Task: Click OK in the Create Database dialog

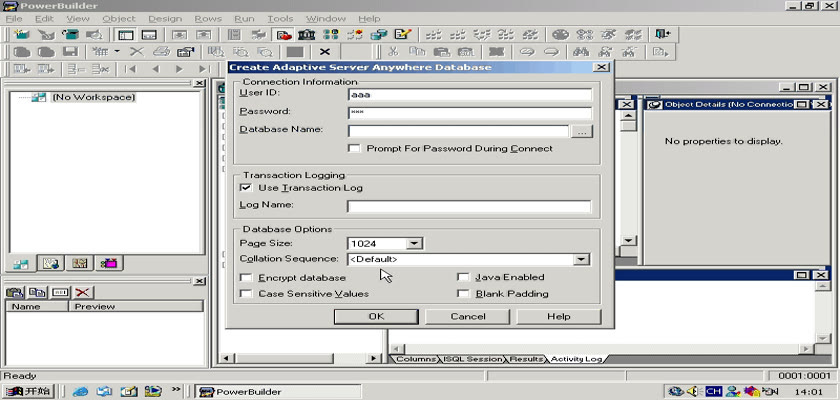Action: point(376,316)
